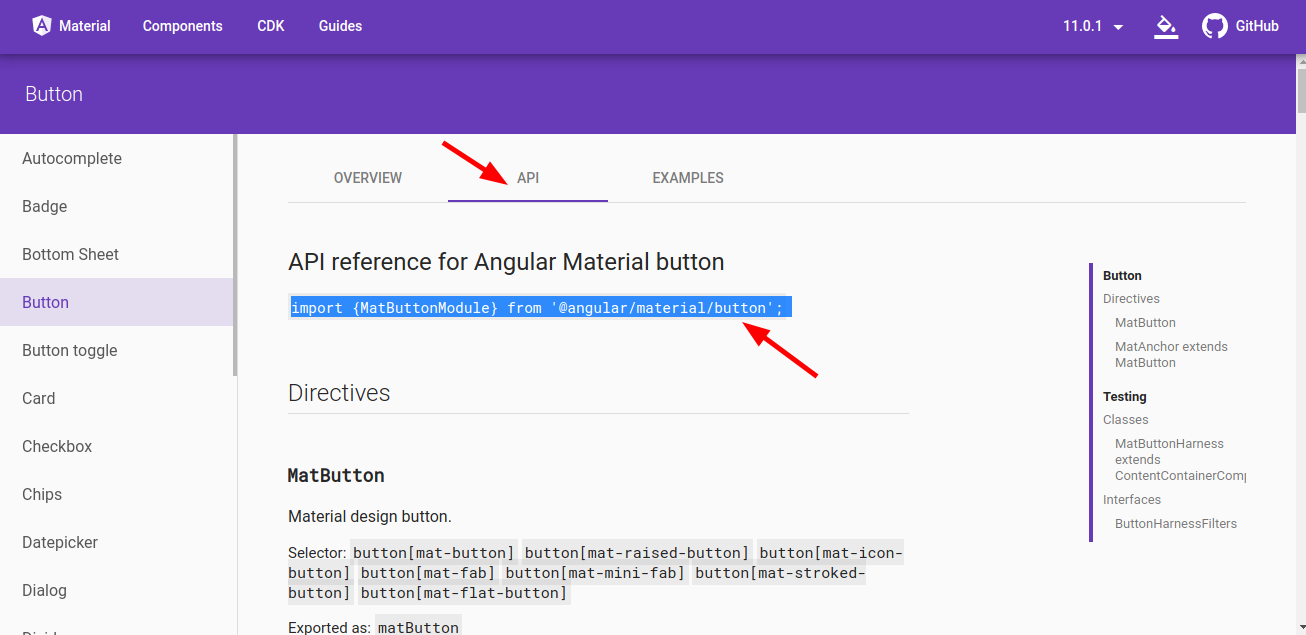Open the Components menu

[x=183, y=26]
